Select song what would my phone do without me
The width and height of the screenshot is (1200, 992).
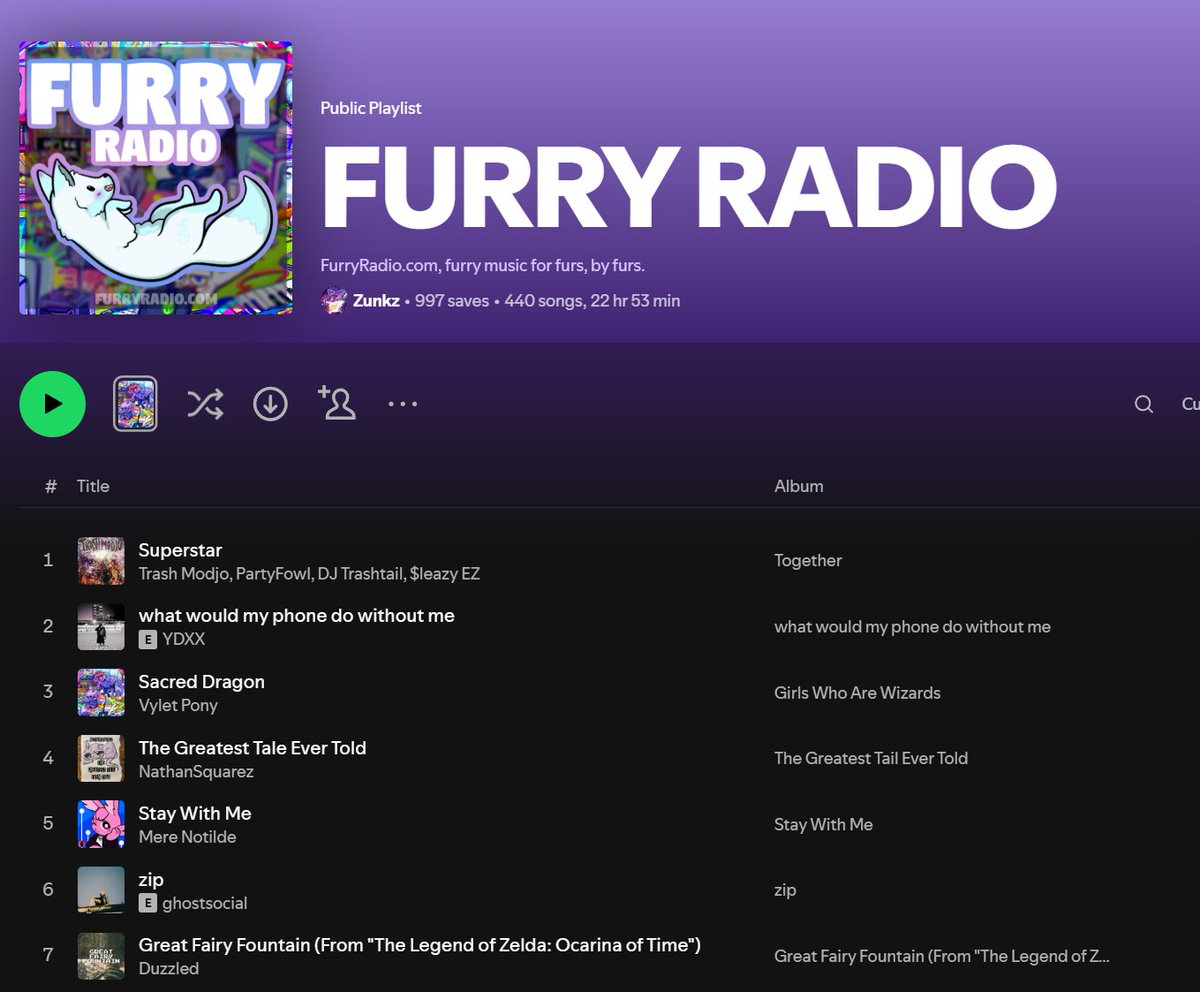pyautogui.click(x=296, y=616)
